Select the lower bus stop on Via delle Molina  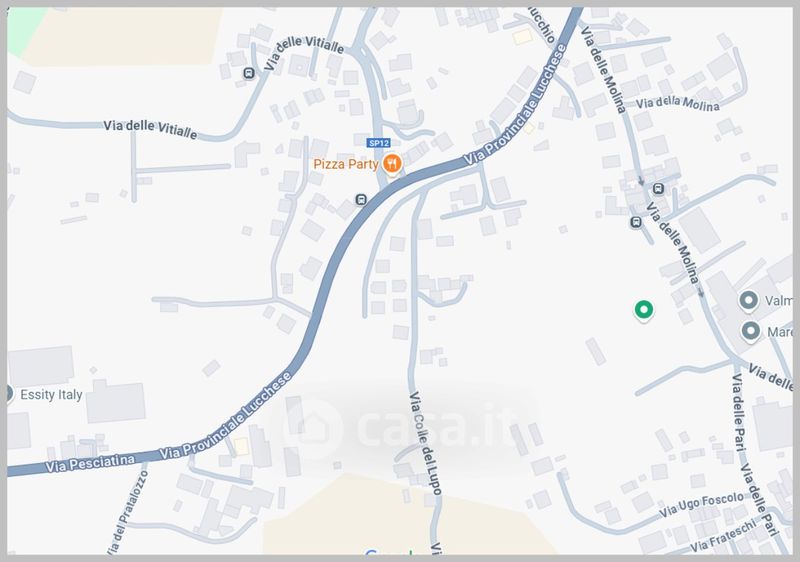tap(636, 222)
